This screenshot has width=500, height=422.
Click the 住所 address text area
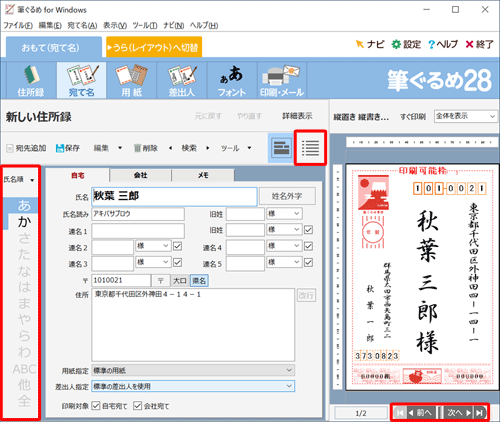click(193, 324)
